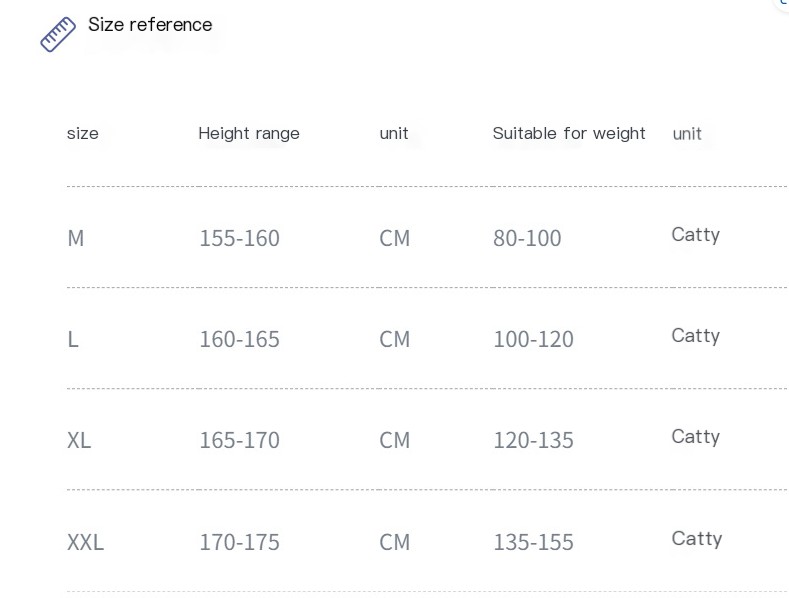The width and height of the screenshot is (789, 598).
Task: Click the size column header
Action: tap(83, 133)
